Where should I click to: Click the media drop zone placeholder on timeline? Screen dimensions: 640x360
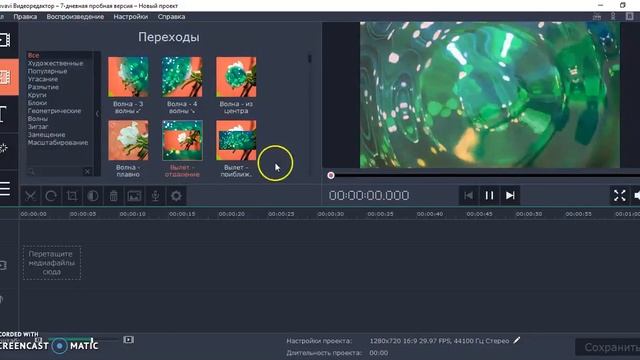52,263
